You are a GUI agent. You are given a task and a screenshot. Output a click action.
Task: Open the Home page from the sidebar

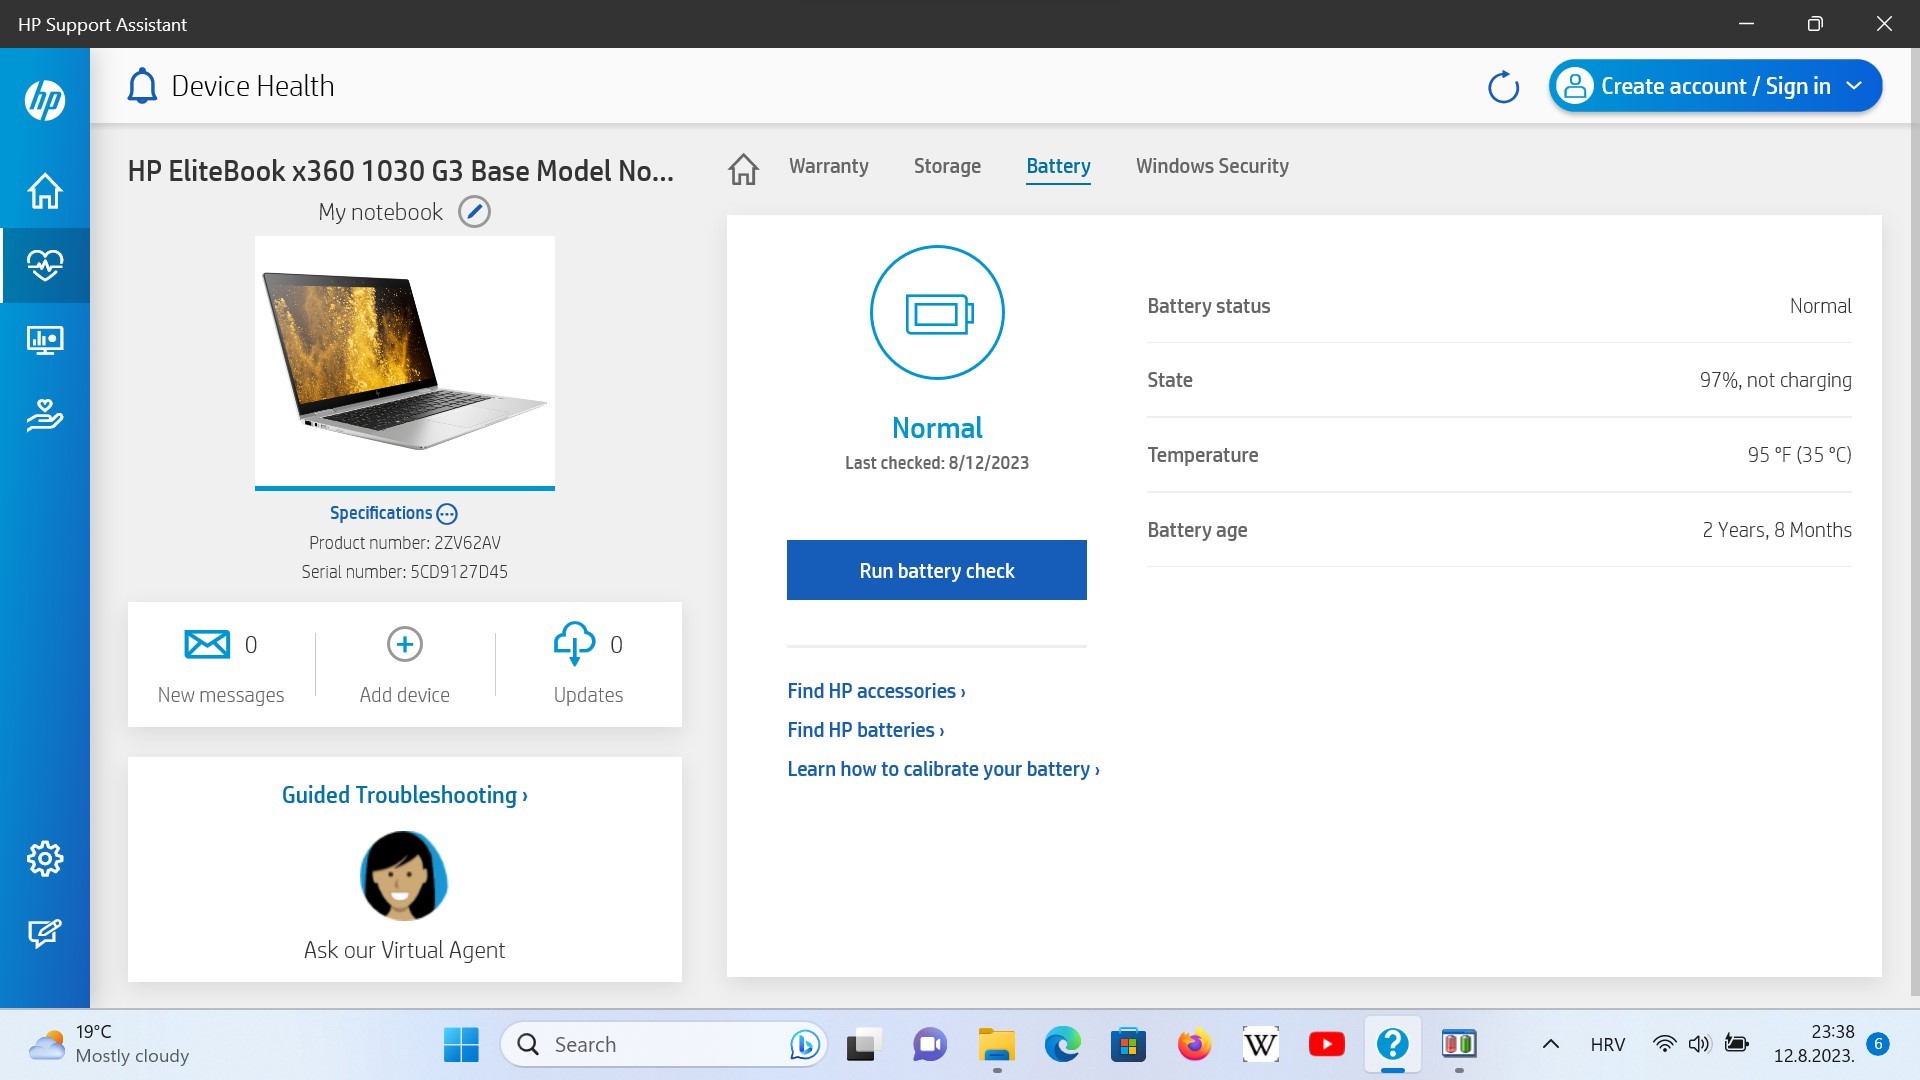coord(45,190)
